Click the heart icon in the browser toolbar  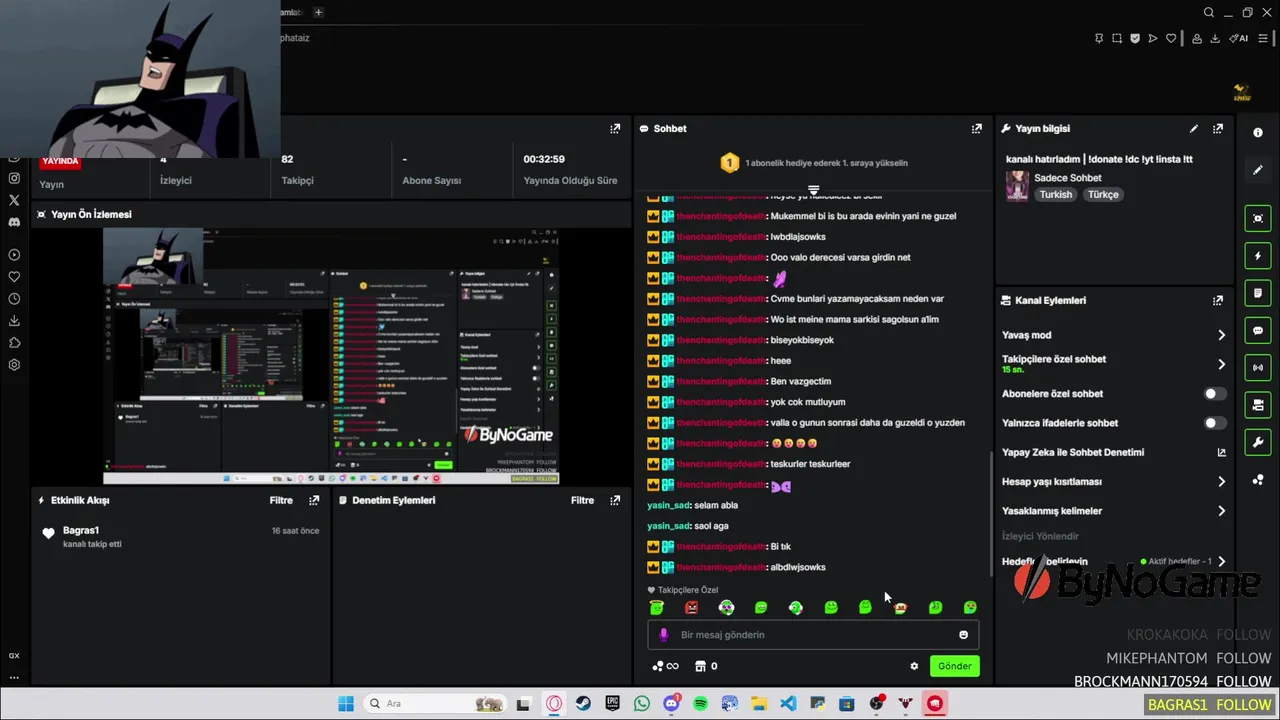click(1171, 38)
